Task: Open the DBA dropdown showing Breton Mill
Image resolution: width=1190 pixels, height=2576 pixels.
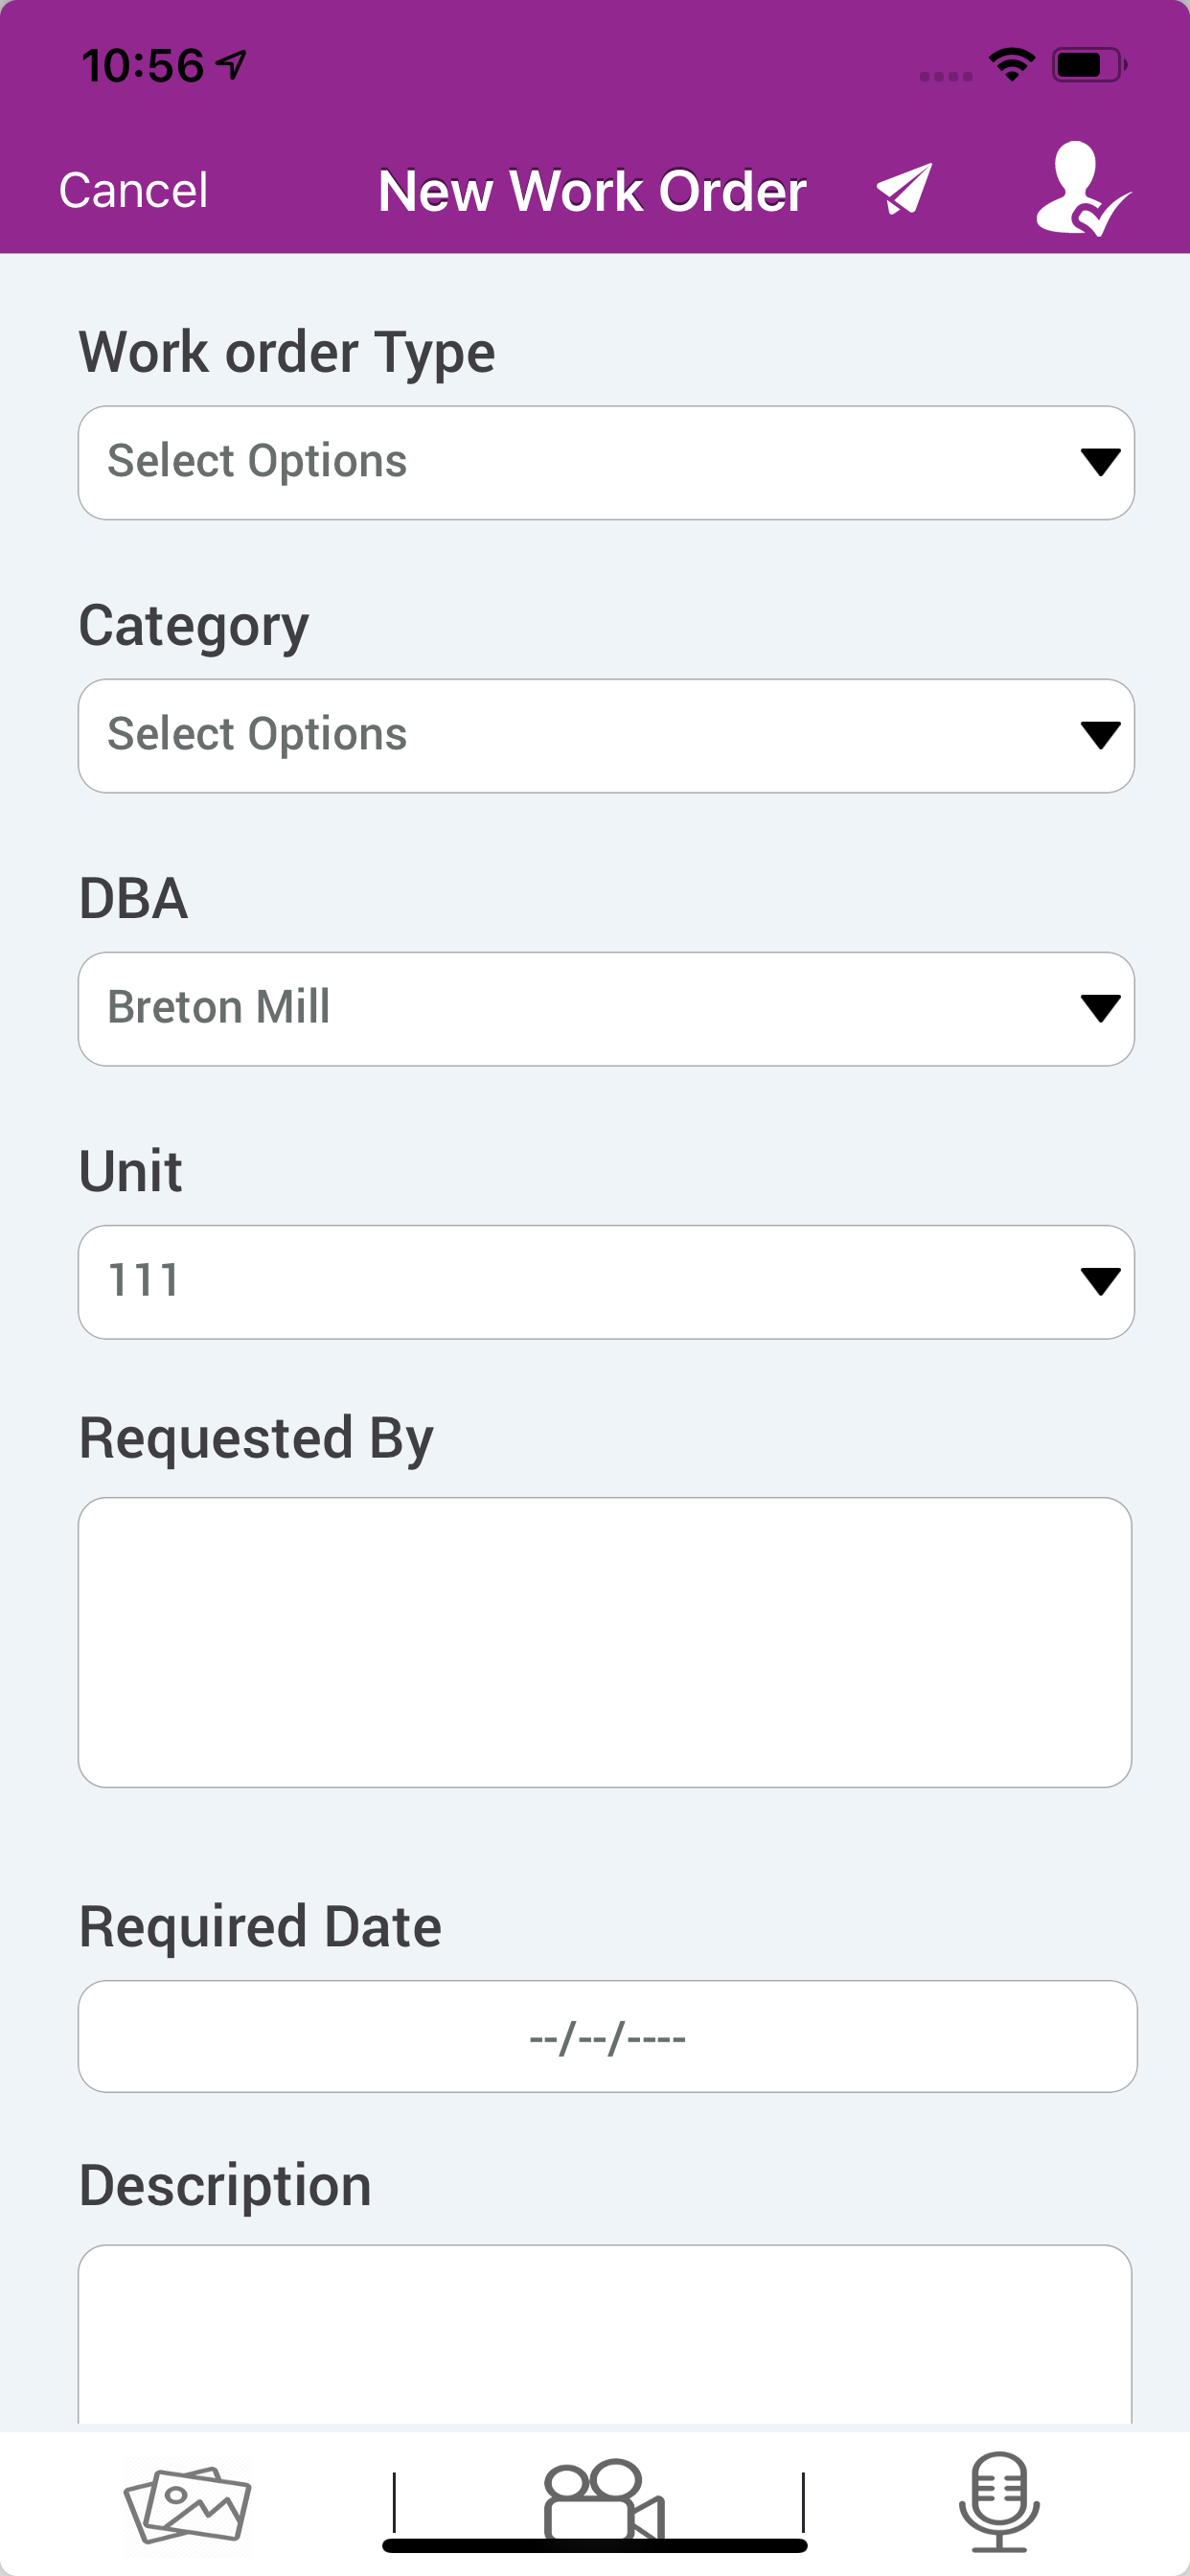Action: click(606, 1008)
